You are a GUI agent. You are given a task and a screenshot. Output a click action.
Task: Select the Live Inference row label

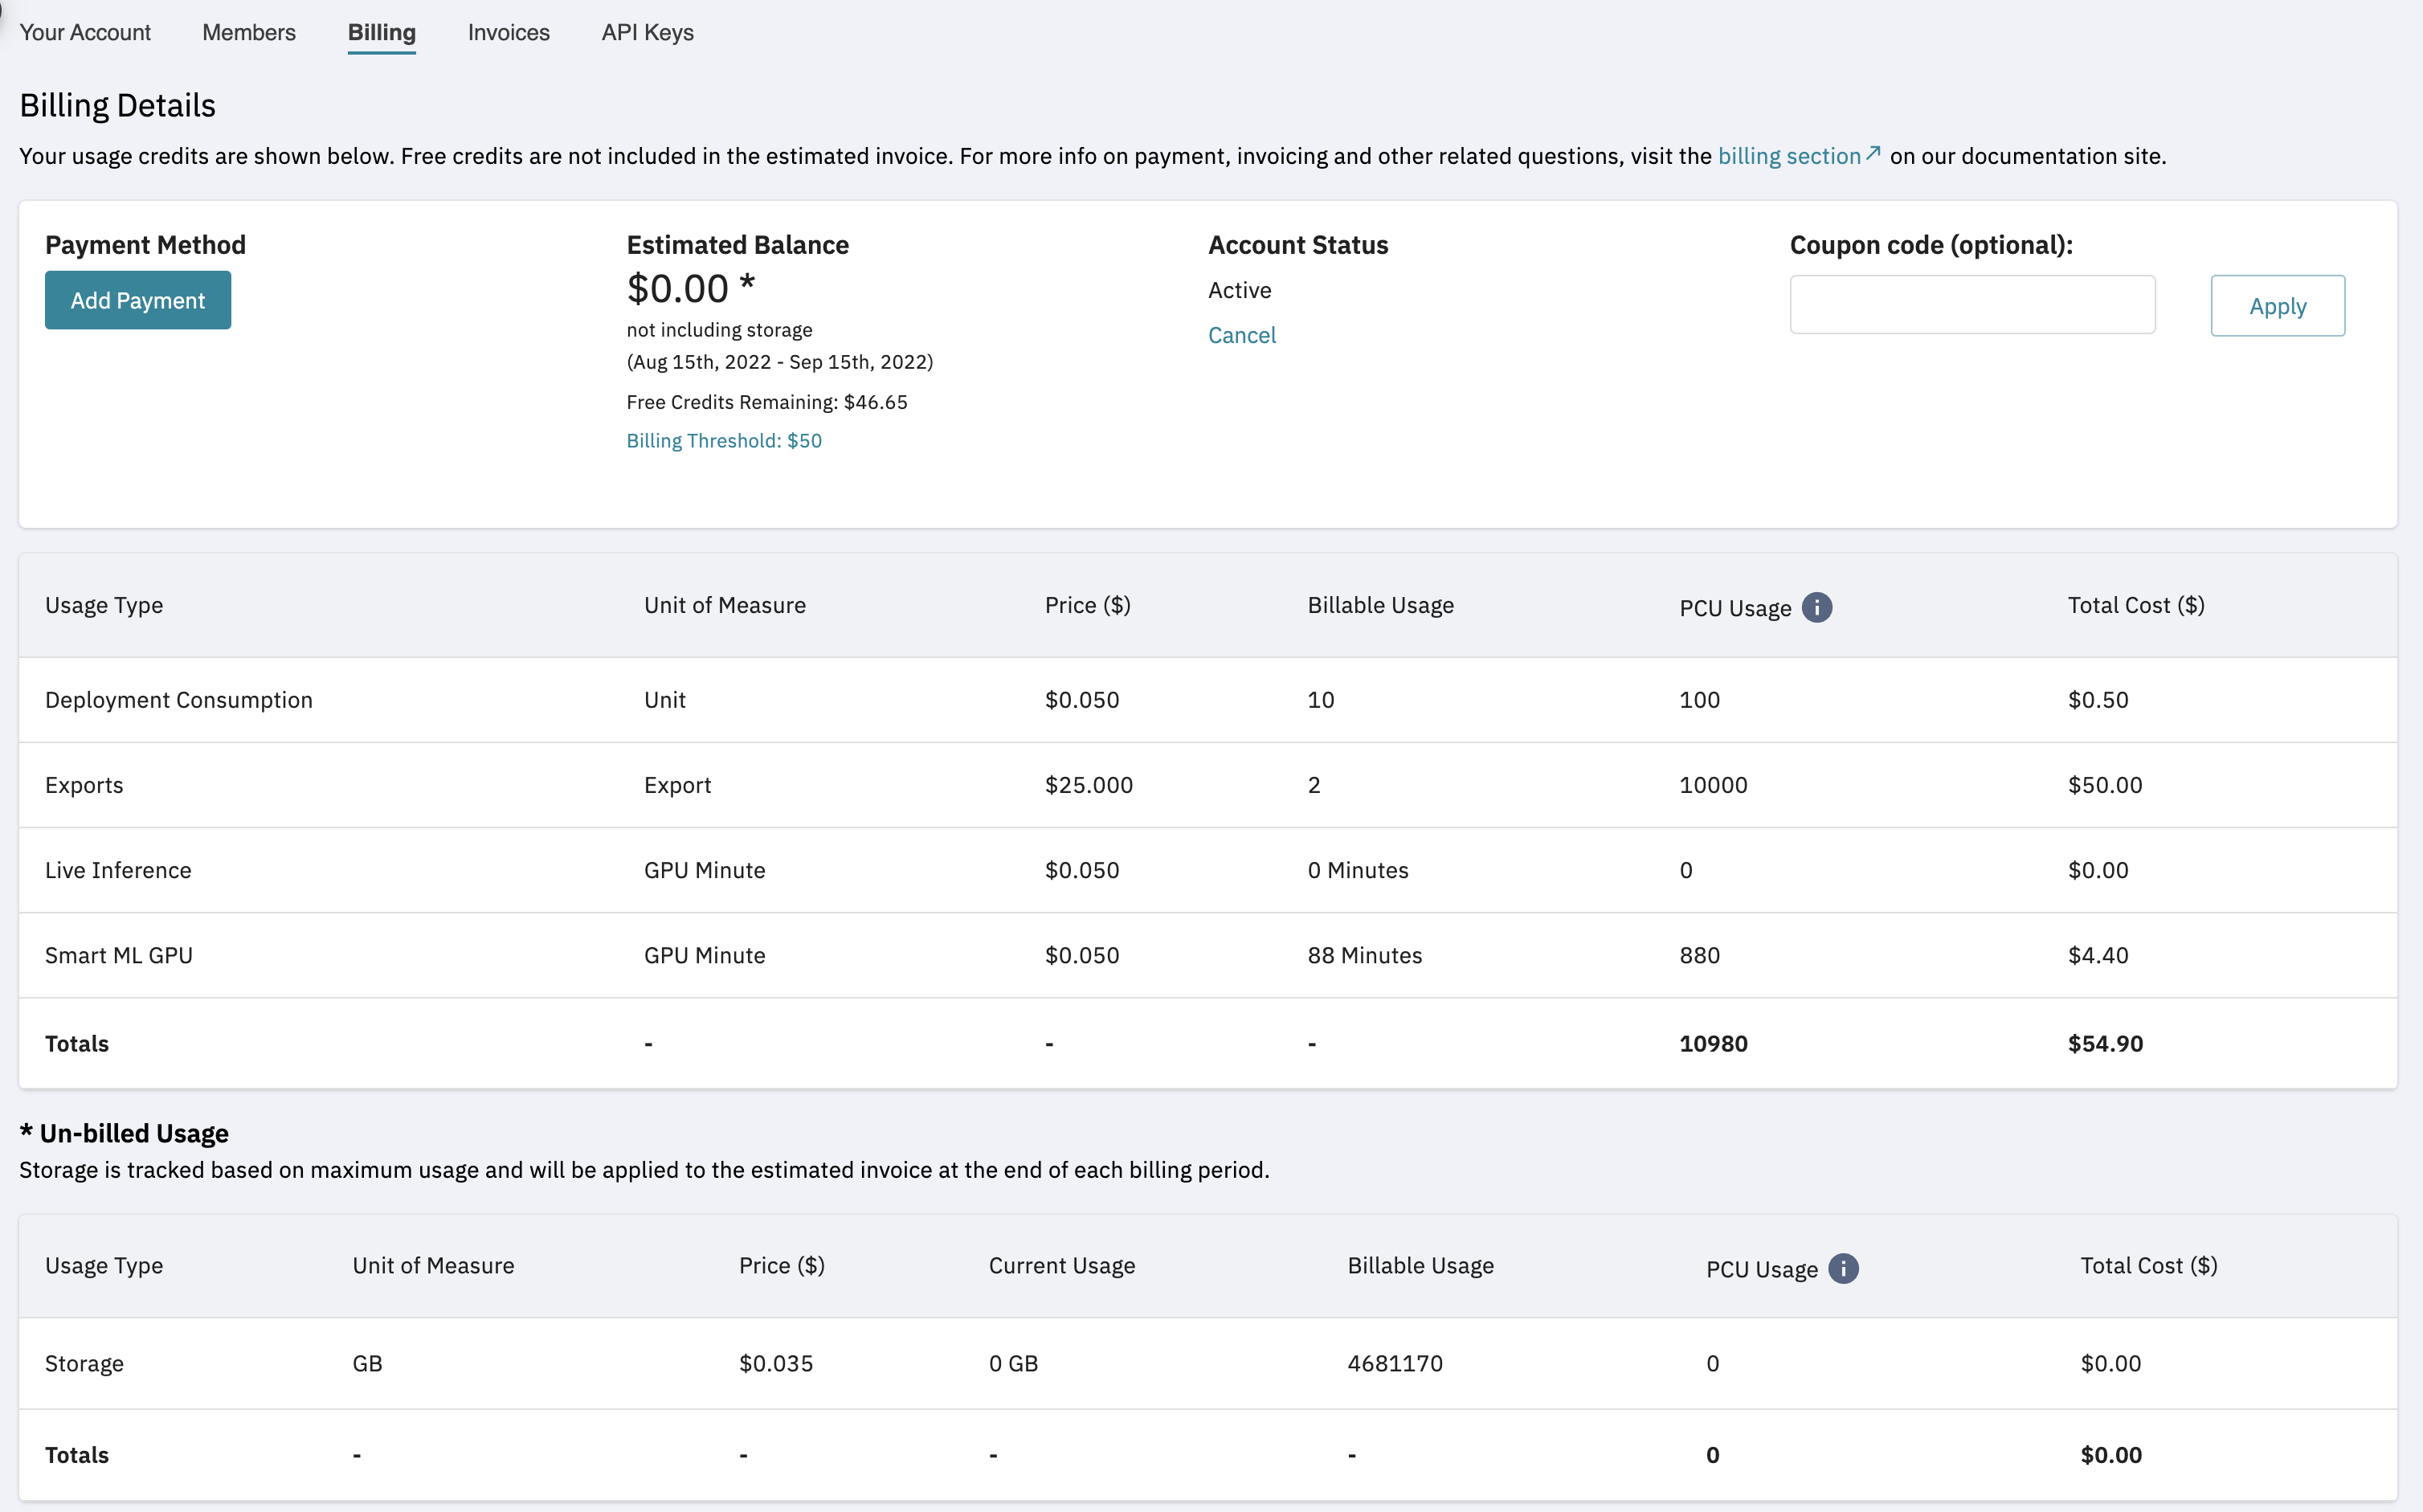tap(118, 870)
